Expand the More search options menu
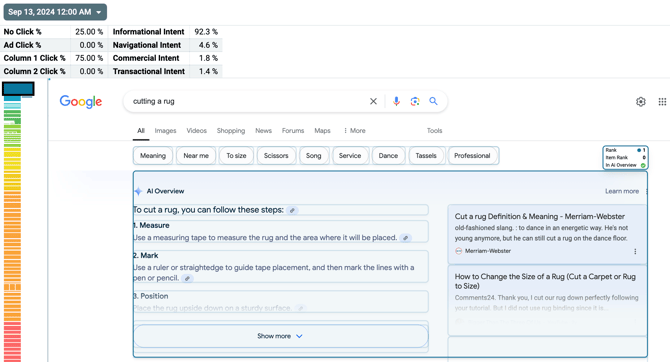Viewport: 670px width, 362px height. tap(354, 131)
